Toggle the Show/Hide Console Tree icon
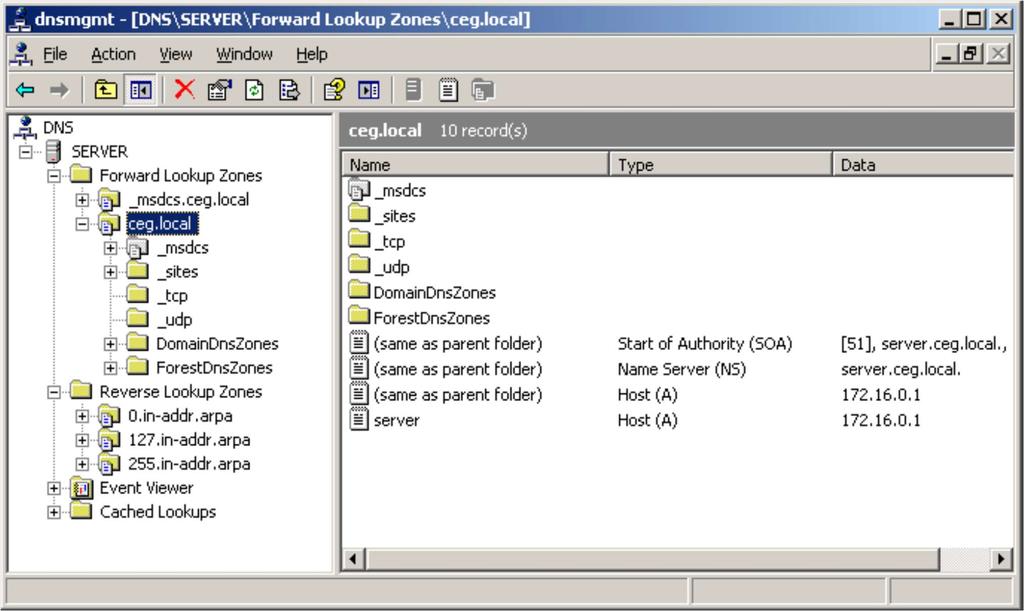 (140, 90)
